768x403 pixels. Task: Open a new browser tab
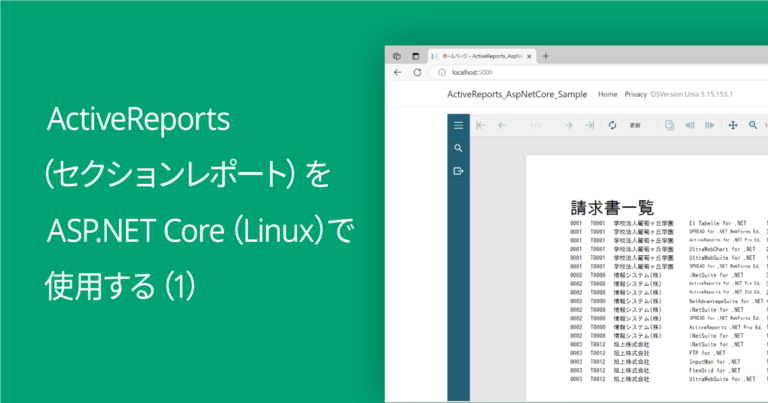(546, 56)
